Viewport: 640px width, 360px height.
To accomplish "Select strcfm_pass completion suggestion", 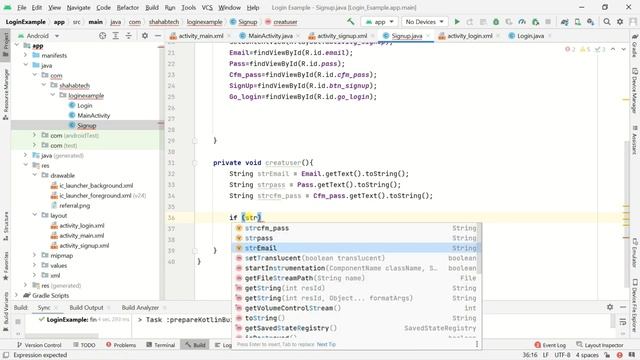I will 357,228.
